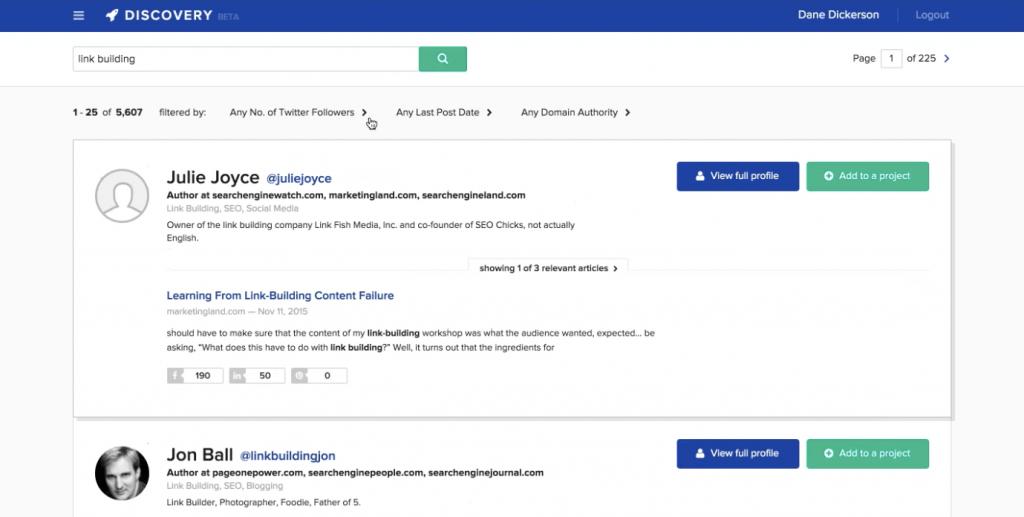Viewport: 1024px width, 517px height.
Task: Add Julie Joyce to a project
Action: click(868, 176)
